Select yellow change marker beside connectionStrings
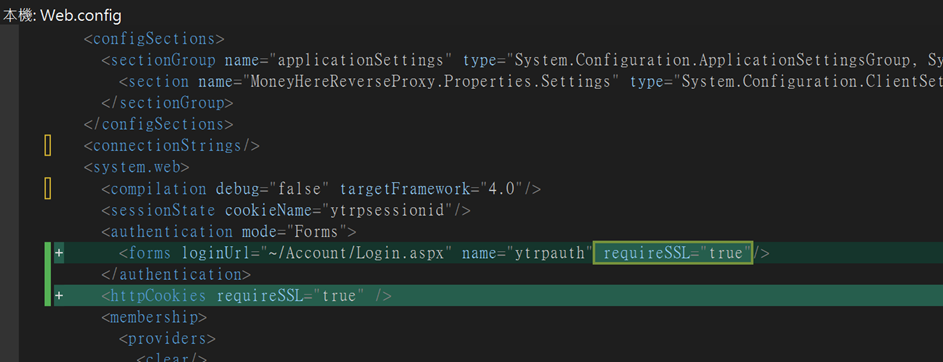The image size is (943, 362). point(48,146)
